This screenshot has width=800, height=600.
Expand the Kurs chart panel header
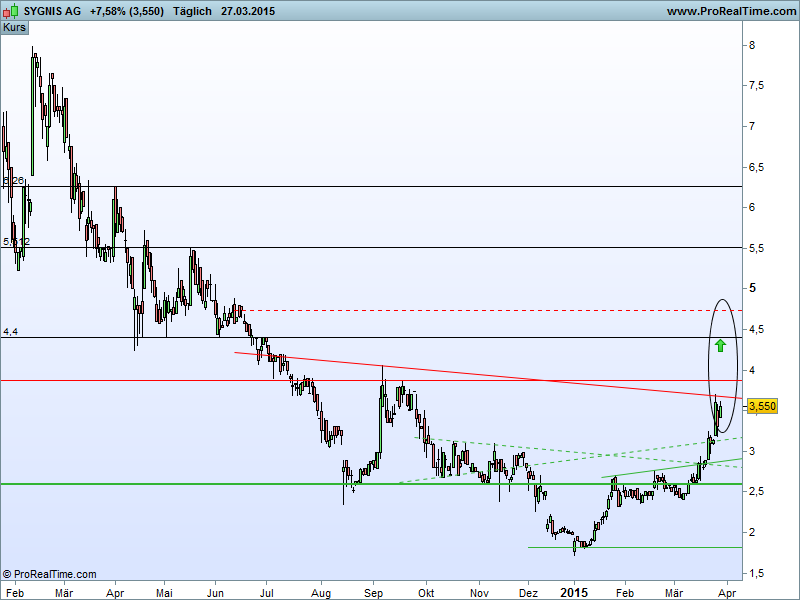(13, 27)
